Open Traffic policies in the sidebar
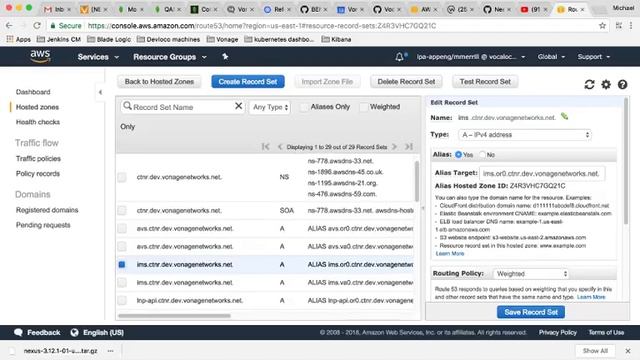The height and width of the screenshot is (360, 640). [38, 158]
